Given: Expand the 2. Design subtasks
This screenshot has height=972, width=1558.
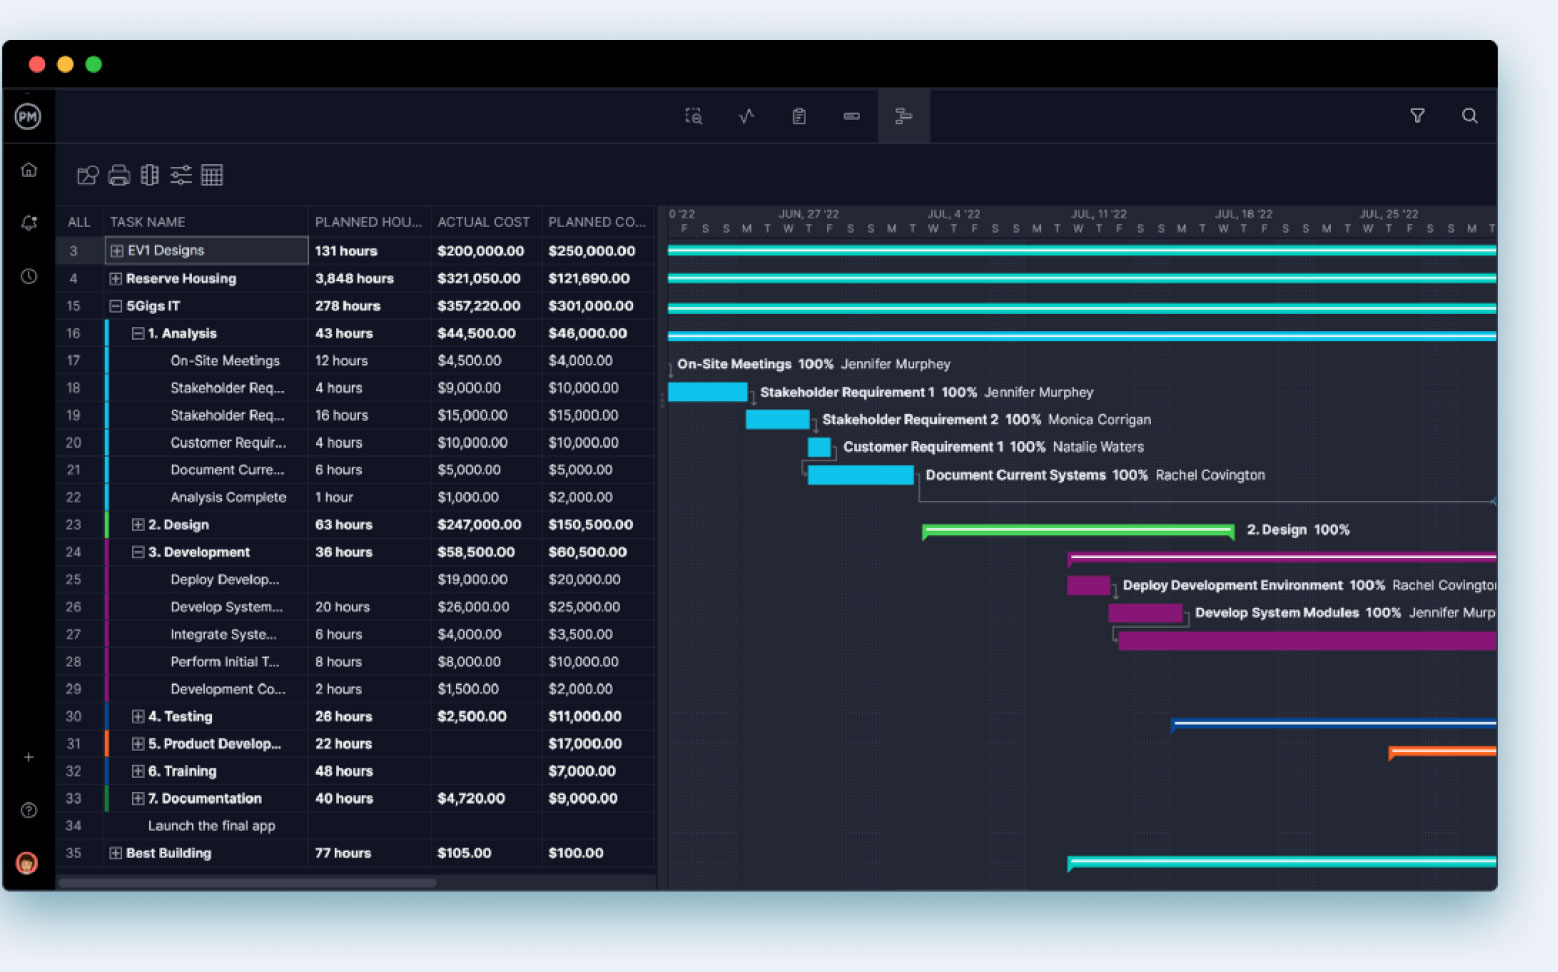Looking at the screenshot, I should pyautogui.click(x=137, y=524).
